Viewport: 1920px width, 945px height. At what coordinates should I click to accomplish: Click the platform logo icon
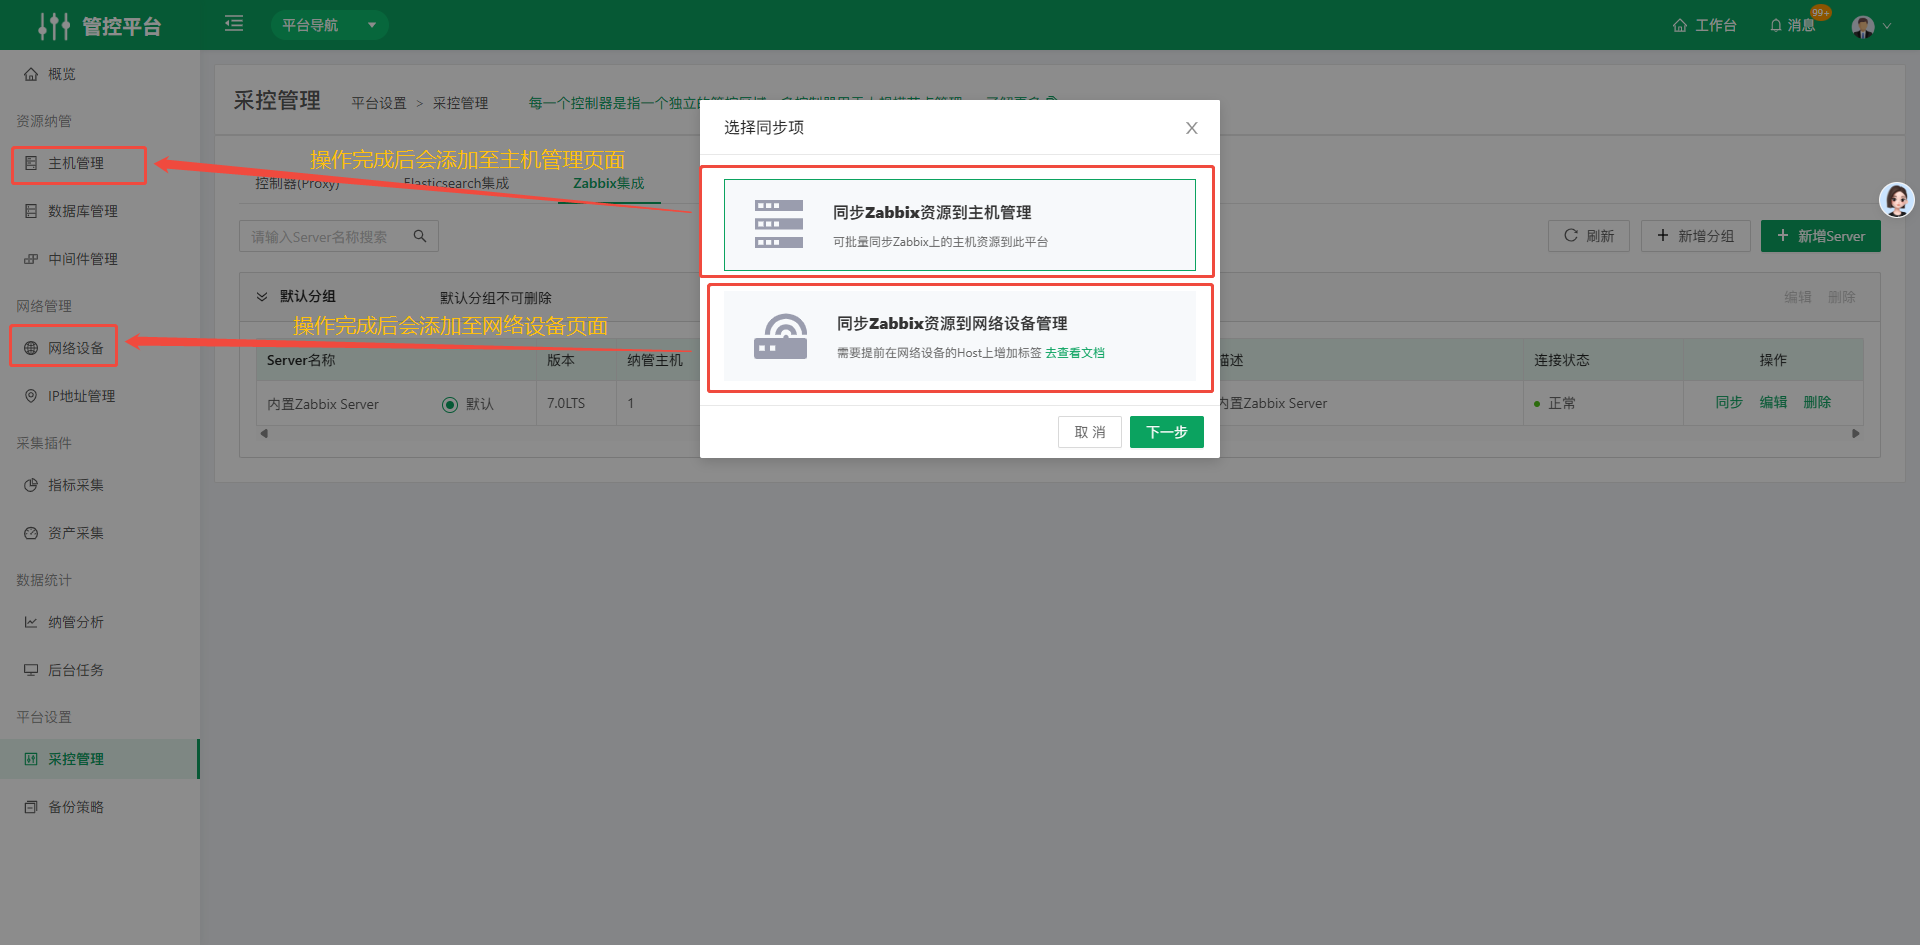54,25
